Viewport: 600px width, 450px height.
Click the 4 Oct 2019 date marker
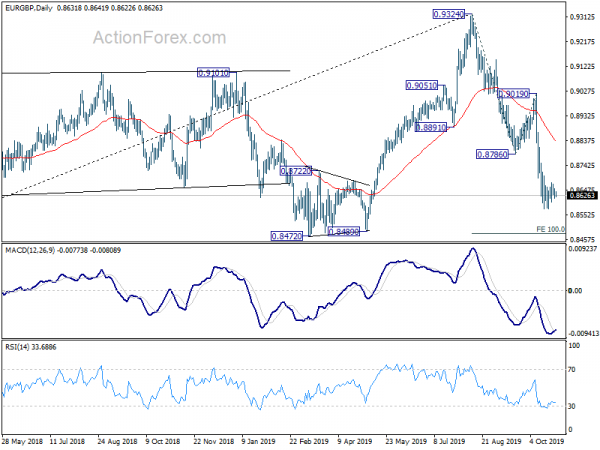point(547,441)
